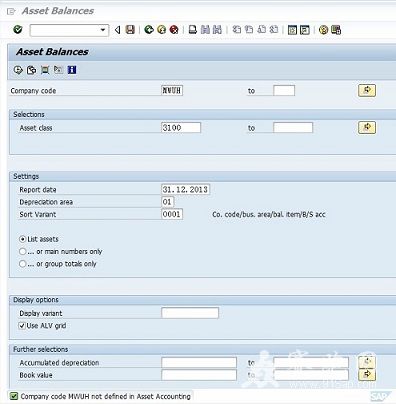Click the Customize Local Layout icon
The width and height of the screenshot is (396, 404).
(336, 30)
